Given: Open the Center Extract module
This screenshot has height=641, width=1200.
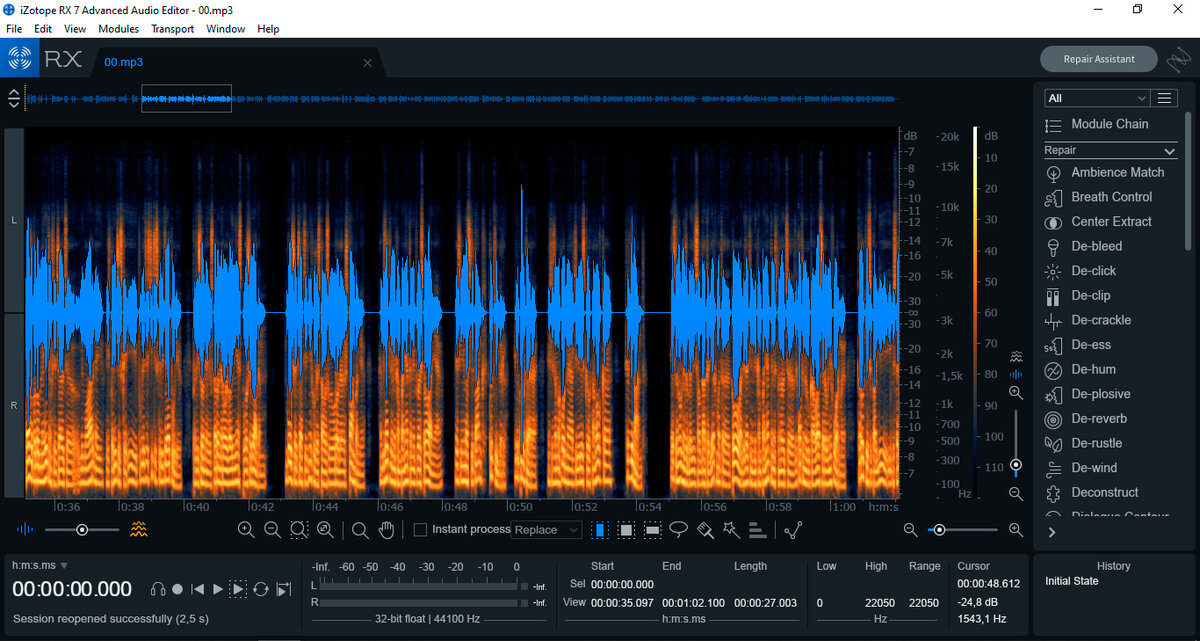Looking at the screenshot, I should 1098,221.
